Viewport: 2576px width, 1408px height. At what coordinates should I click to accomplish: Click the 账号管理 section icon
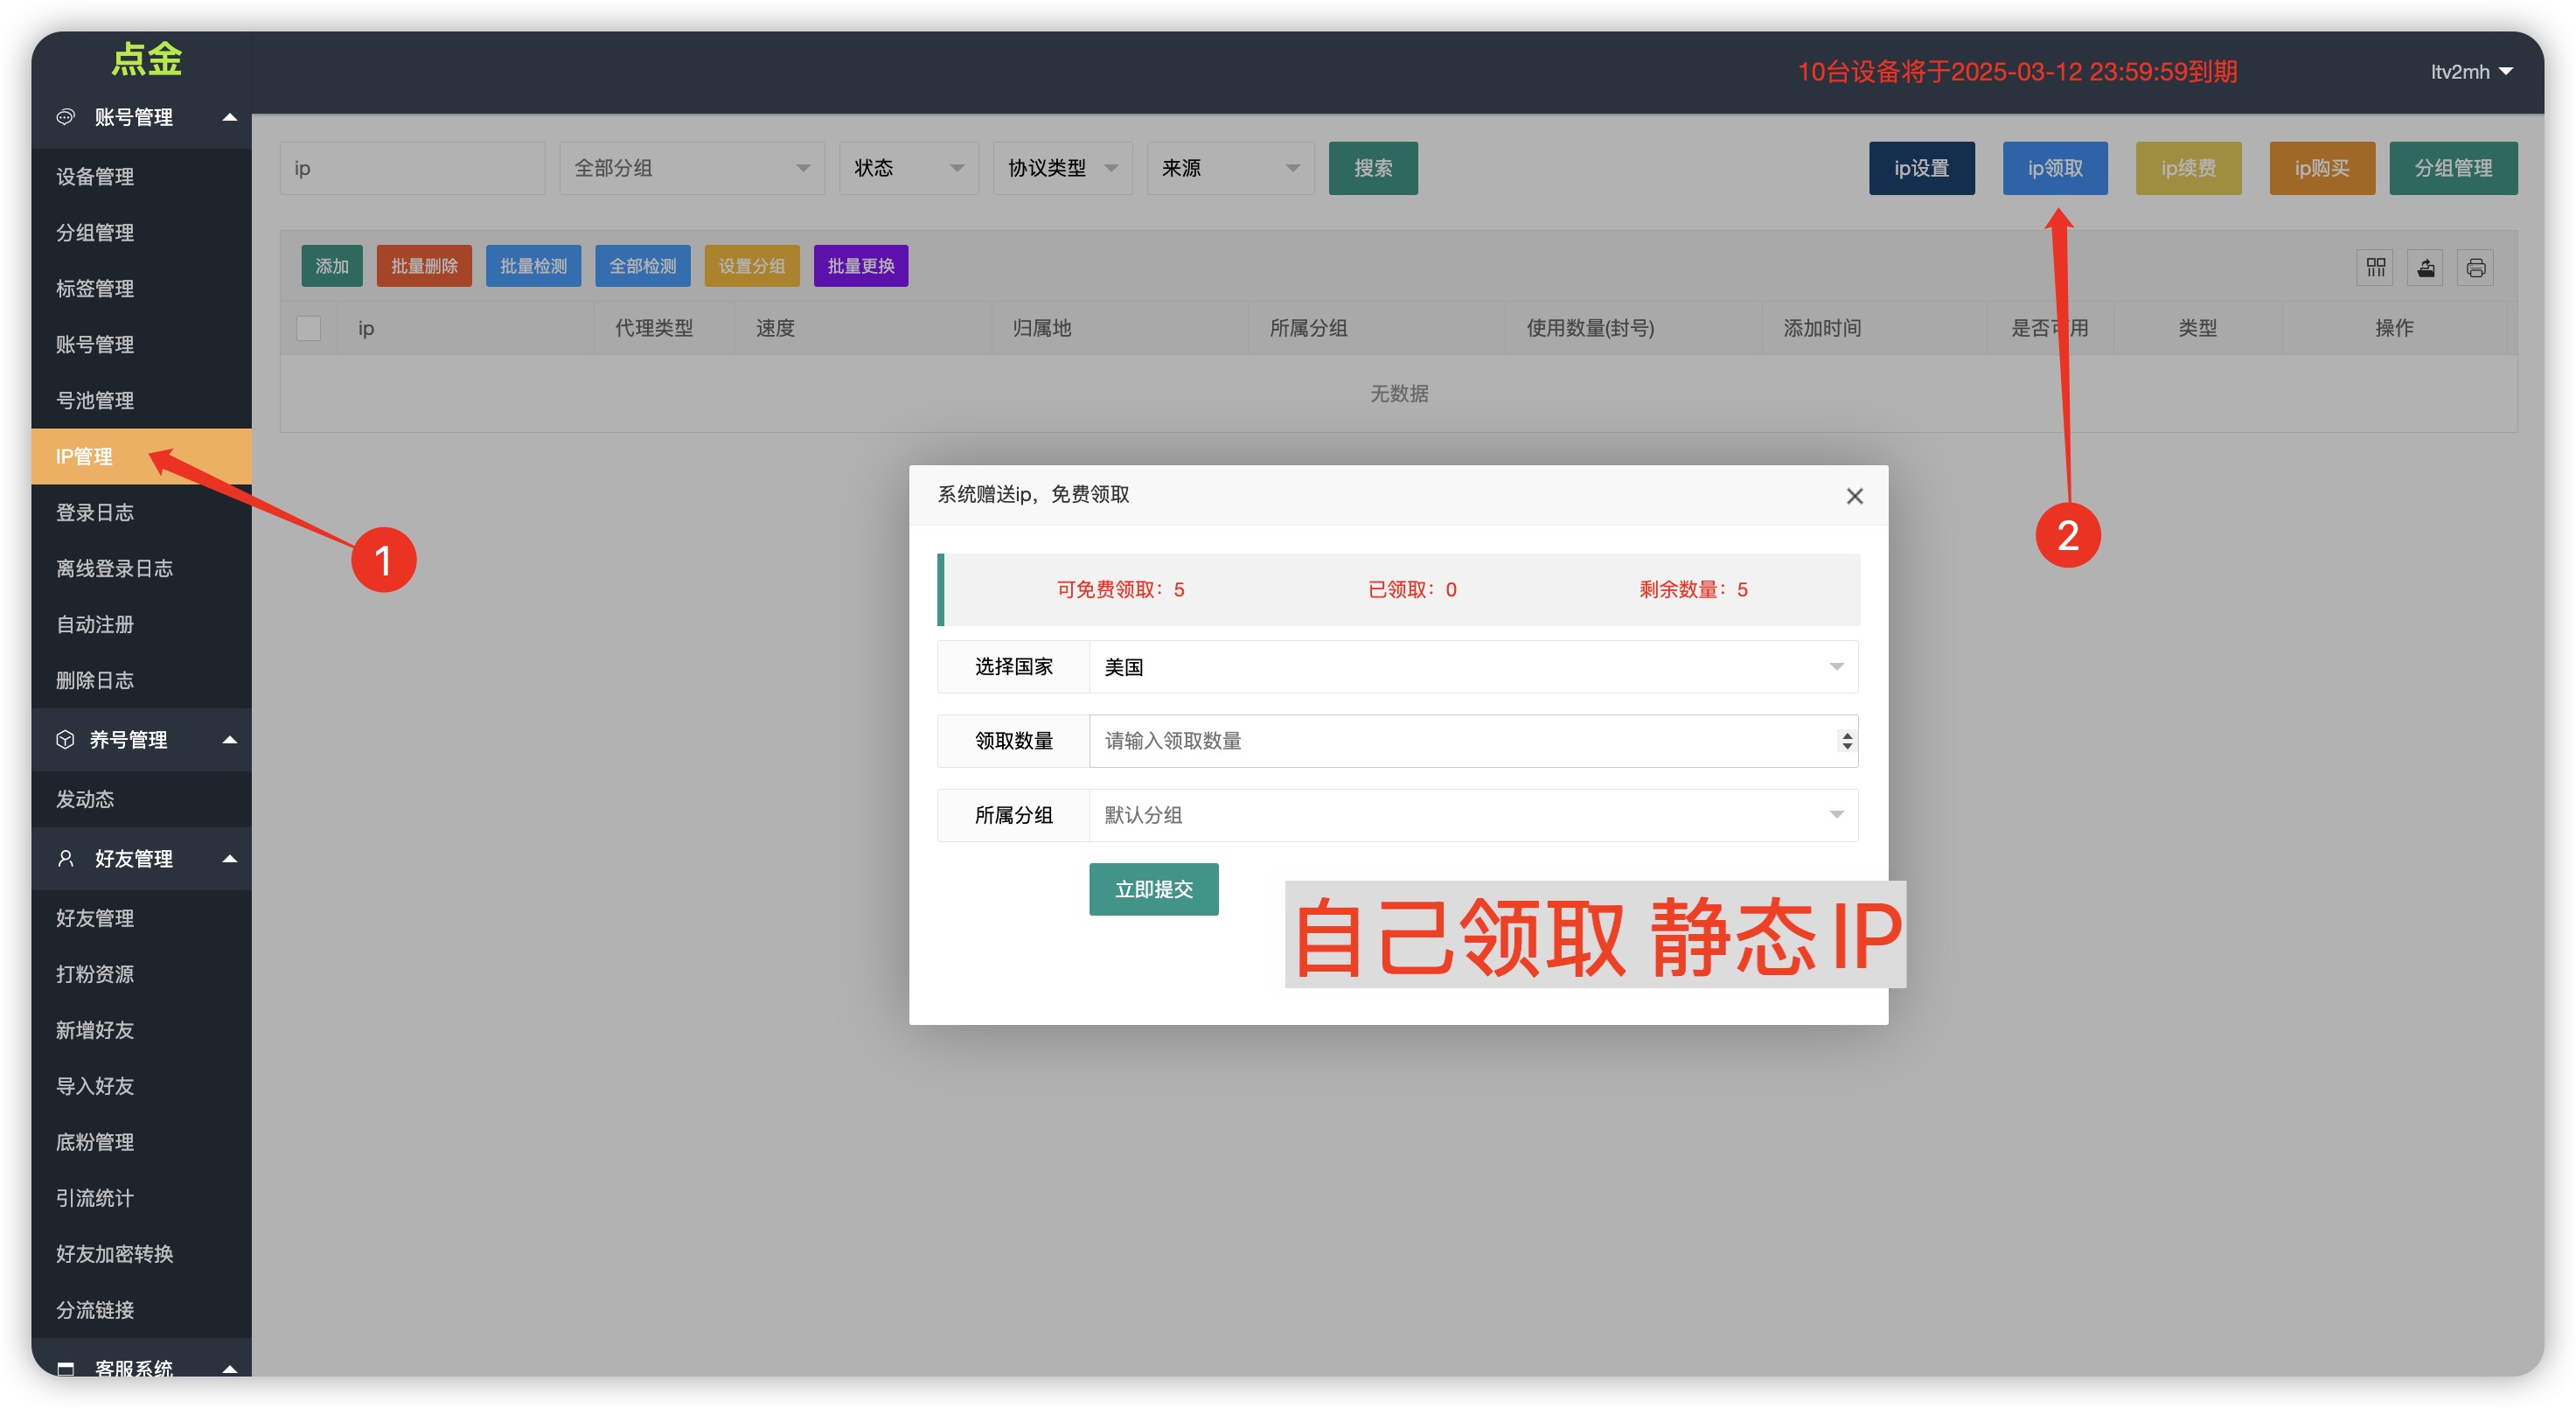pos(65,117)
